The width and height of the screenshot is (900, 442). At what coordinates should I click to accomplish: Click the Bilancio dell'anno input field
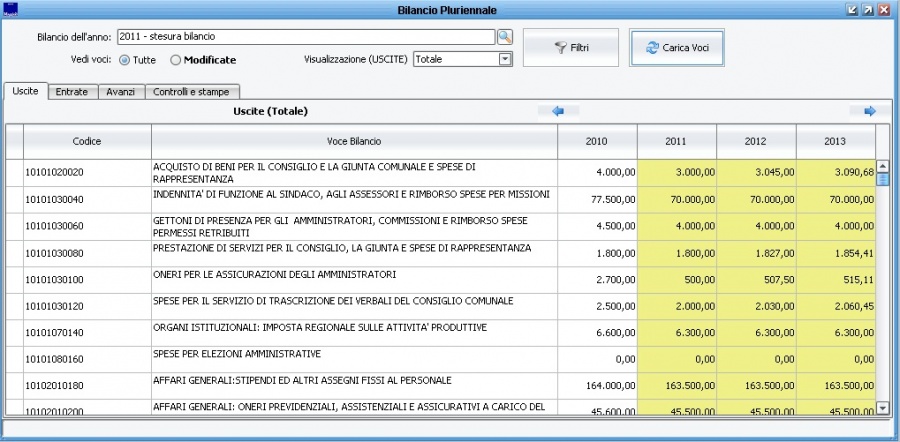[305, 37]
